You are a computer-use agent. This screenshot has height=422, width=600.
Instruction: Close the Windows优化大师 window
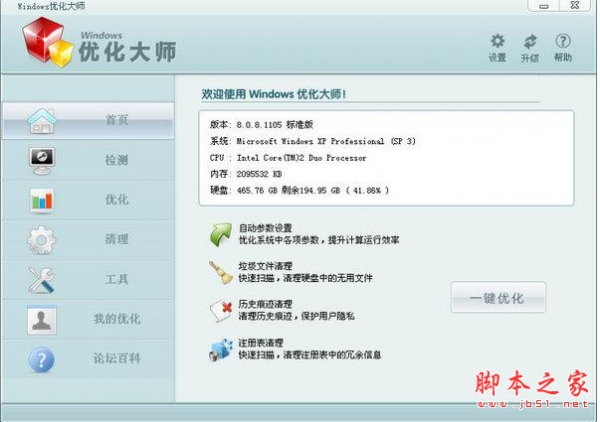(x=574, y=6)
